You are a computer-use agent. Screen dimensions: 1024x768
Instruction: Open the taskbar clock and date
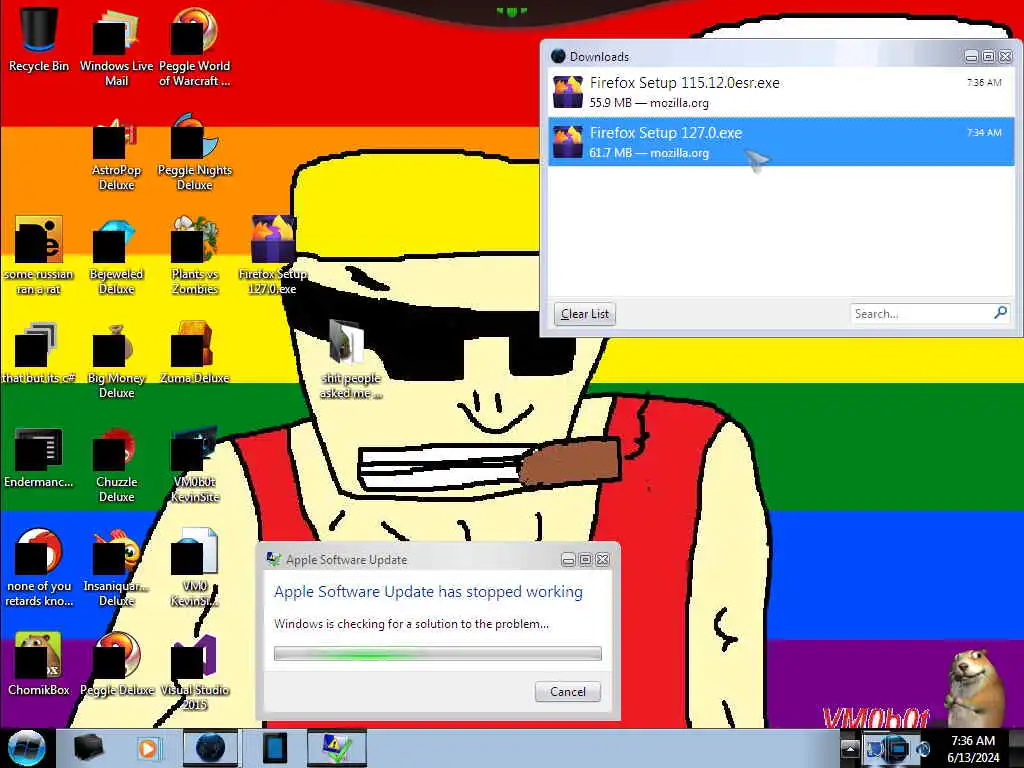point(973,748)
